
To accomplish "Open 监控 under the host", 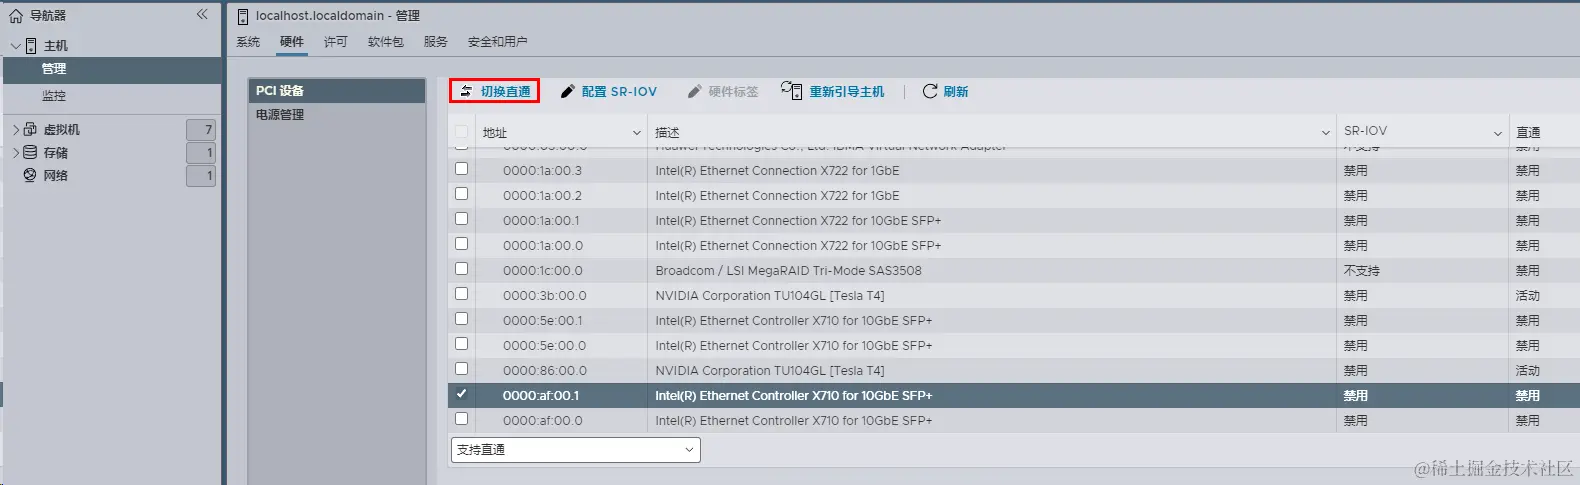I will click(x=54, y=96).
